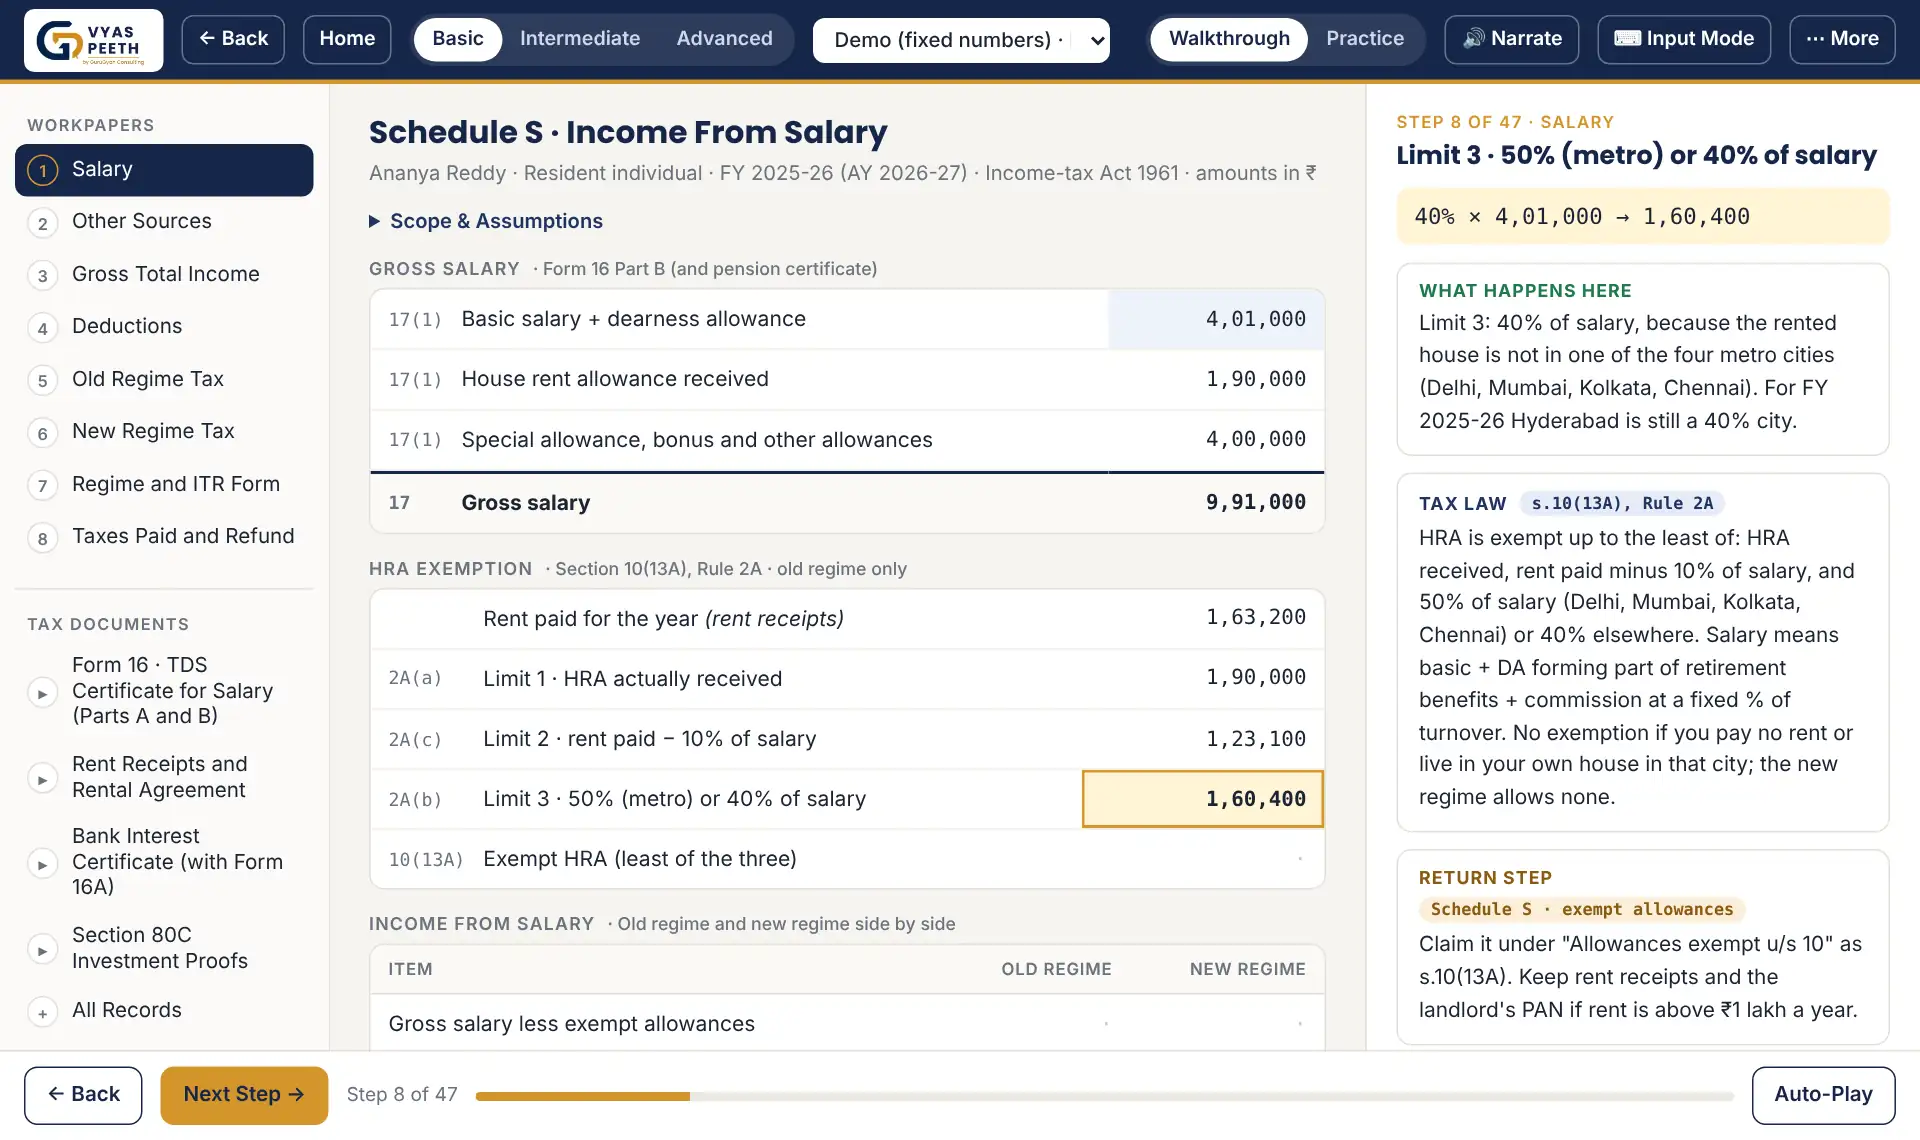Open step 8 Taxes Paid and Refund
1920x1140 pixels.
[x=164, y=537]
